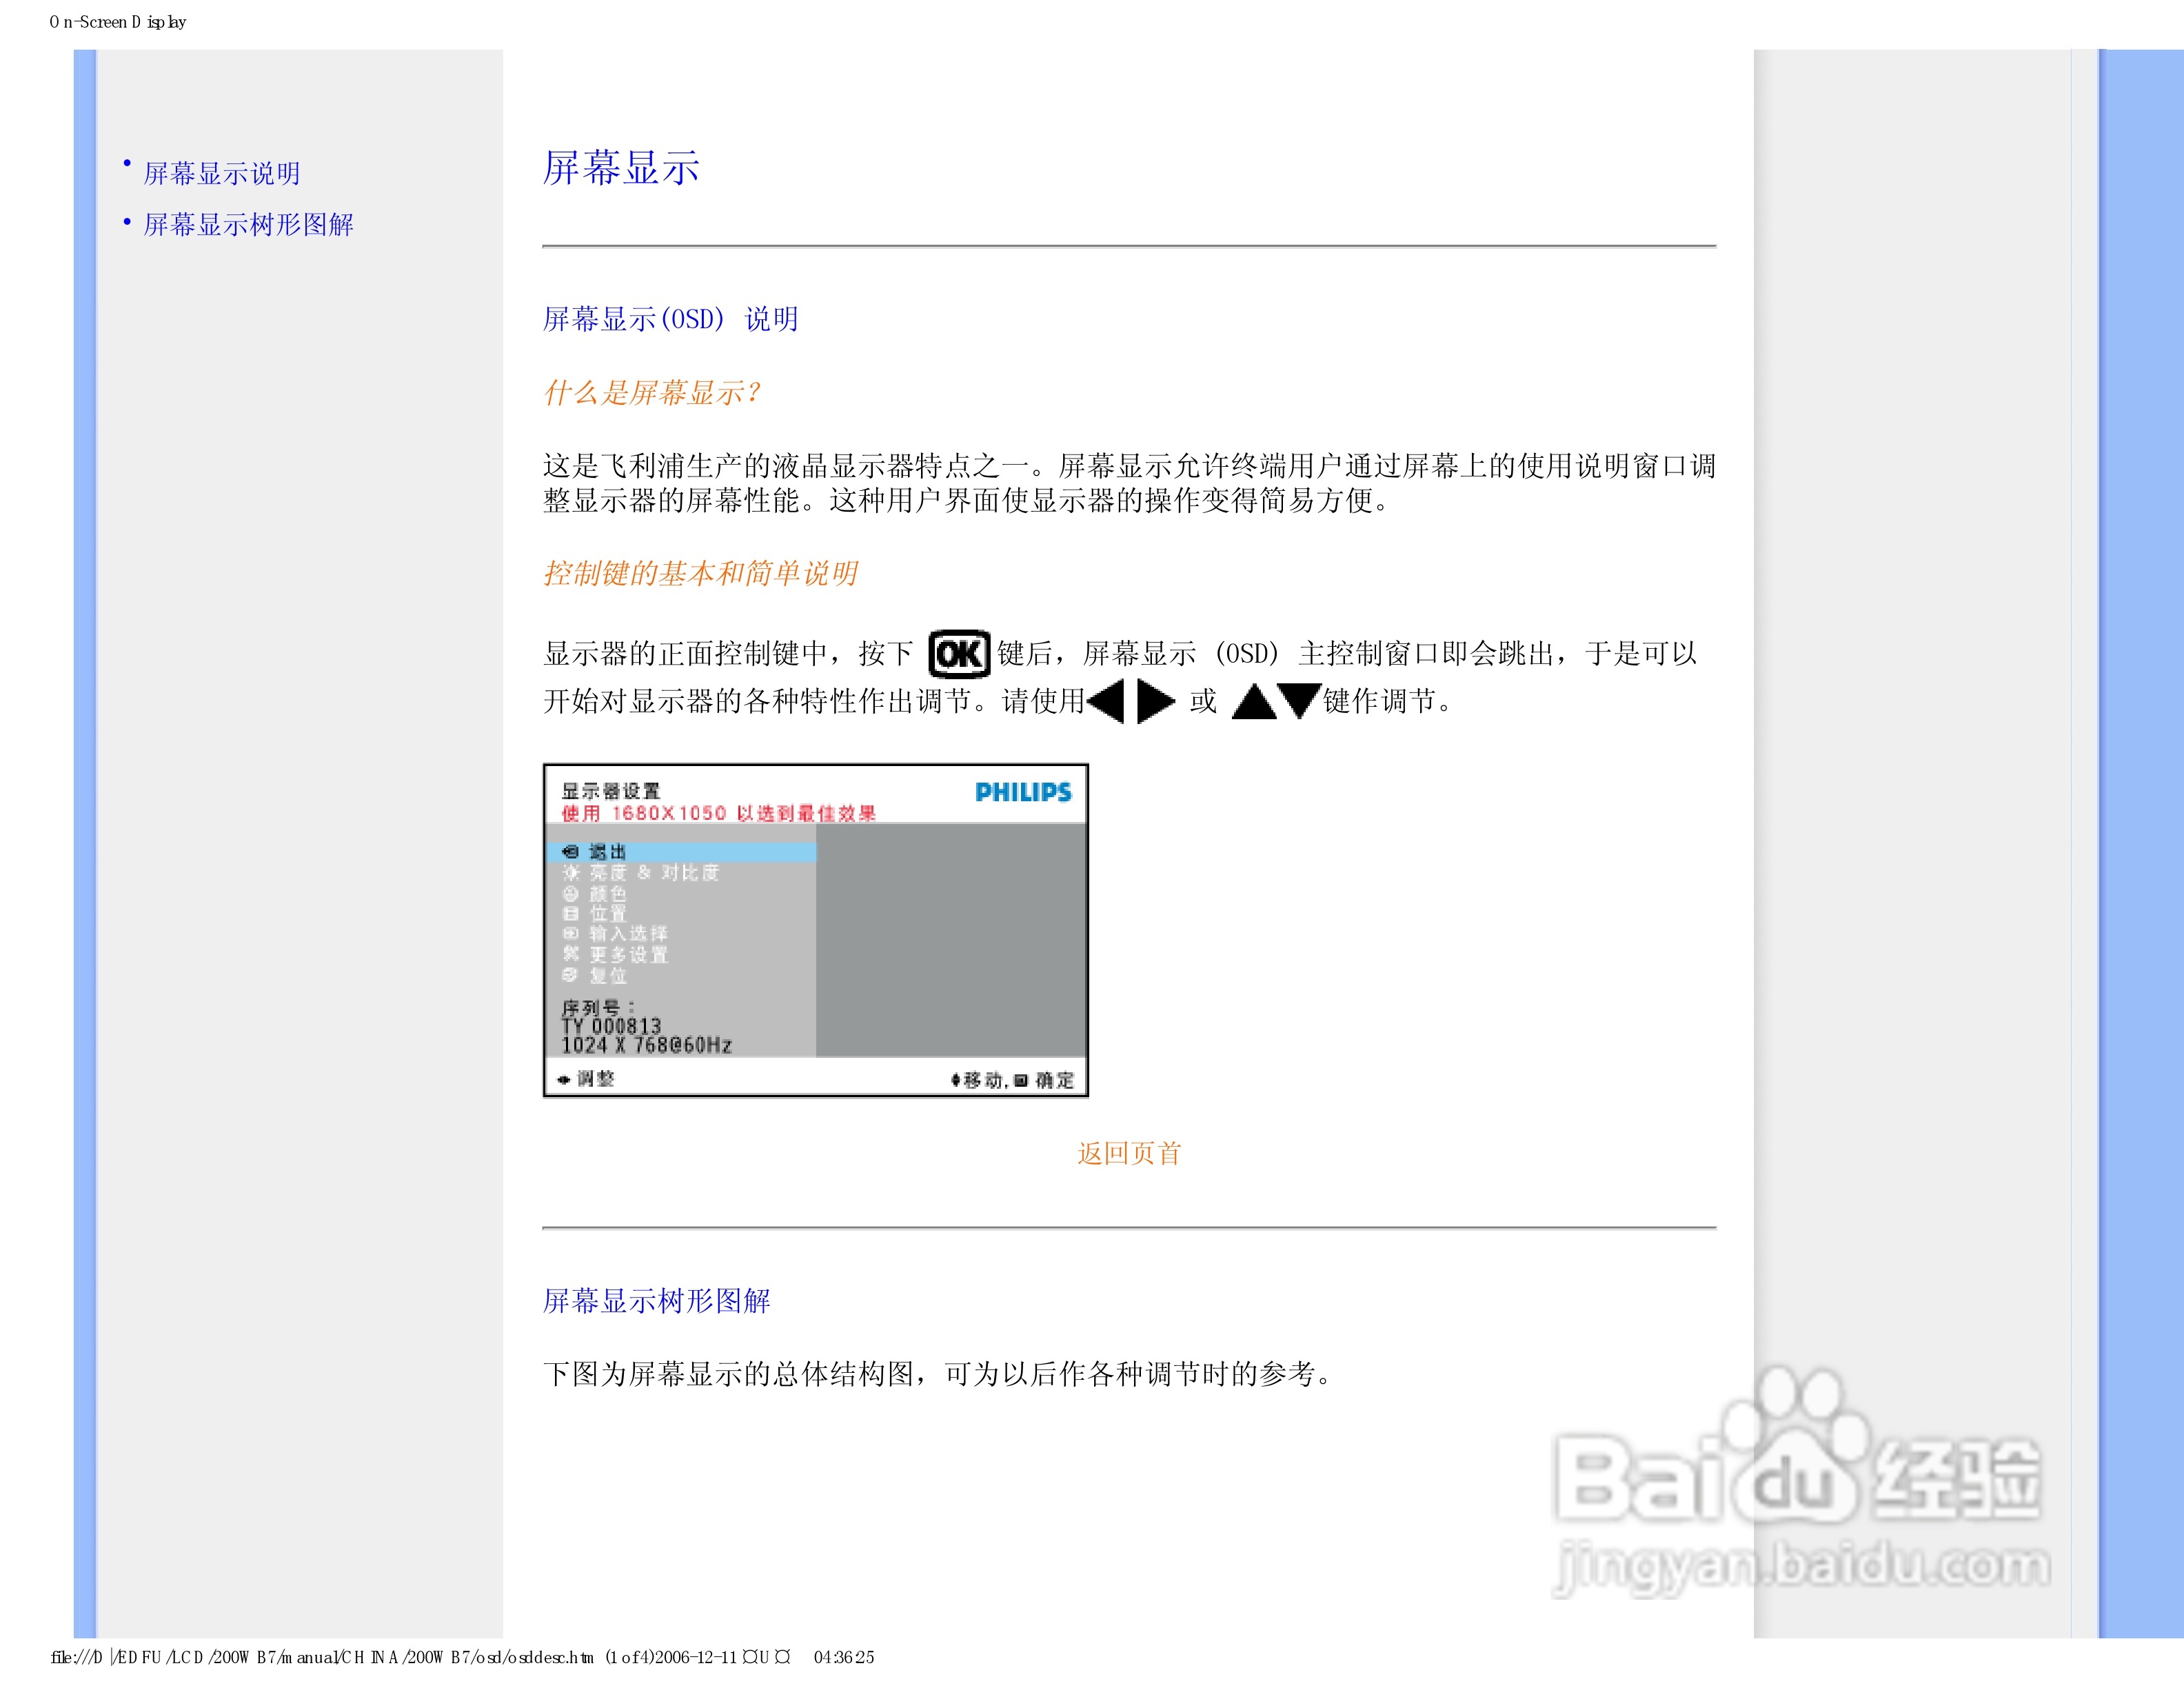The height and width of the screenshot is (1688, 2184).
Task: Click 屏幕显示(OSD) 说明 section heading
Action: point(669,319)
